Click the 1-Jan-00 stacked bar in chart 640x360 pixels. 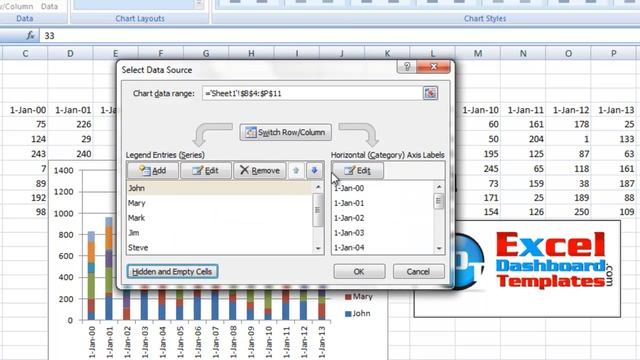tap(91, 276)
